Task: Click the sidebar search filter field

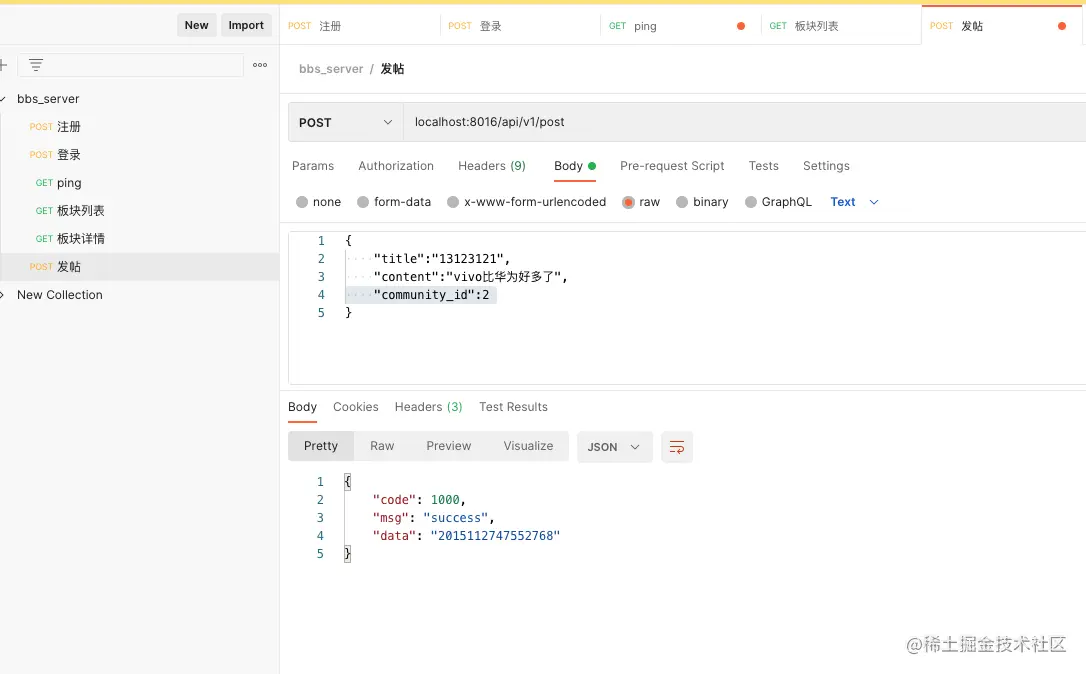Action: (130, 65)
